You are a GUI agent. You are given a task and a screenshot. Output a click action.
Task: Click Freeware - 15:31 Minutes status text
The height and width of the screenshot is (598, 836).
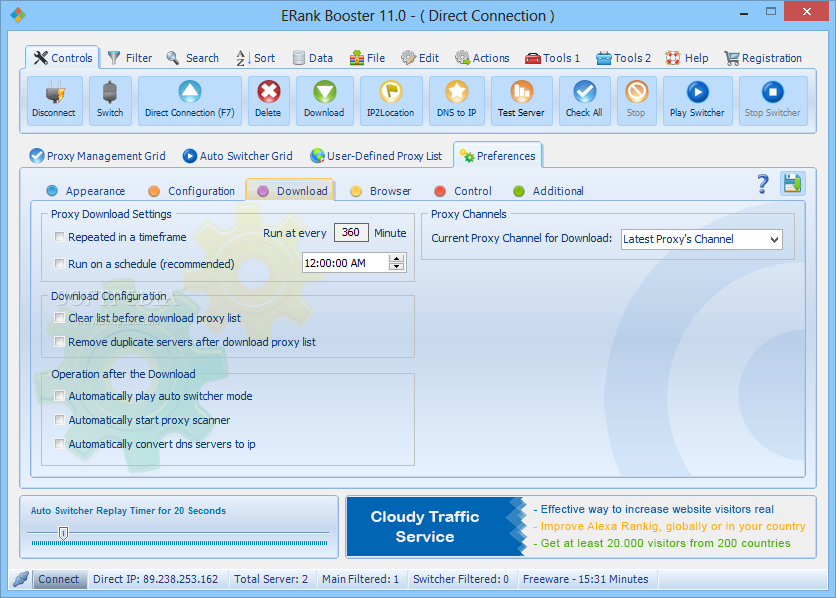(585, 579)
